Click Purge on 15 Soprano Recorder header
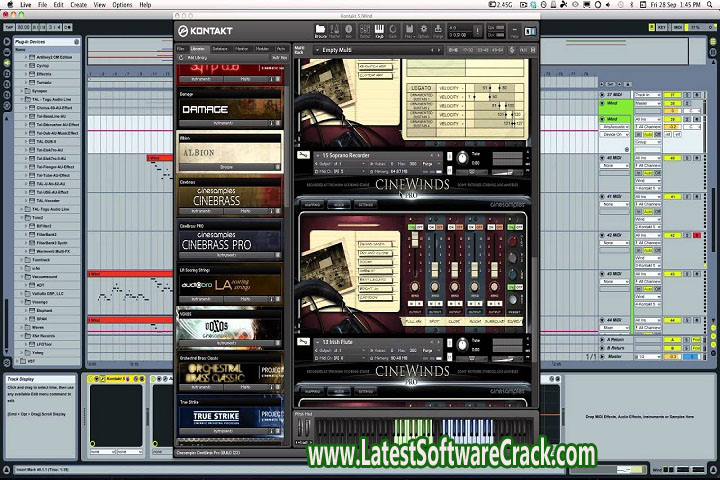720x480 pixels. click(428, 164)
